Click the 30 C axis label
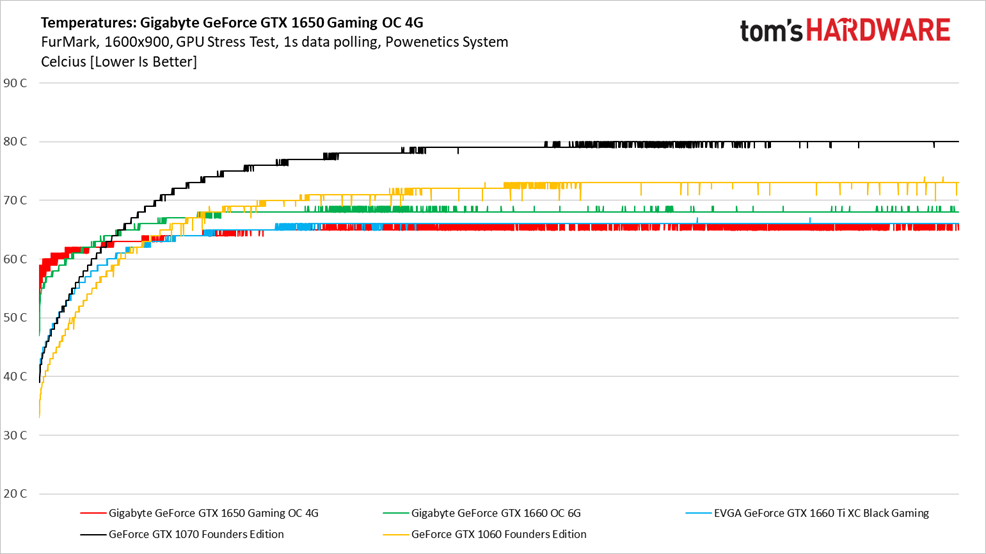 coord(15,435)
